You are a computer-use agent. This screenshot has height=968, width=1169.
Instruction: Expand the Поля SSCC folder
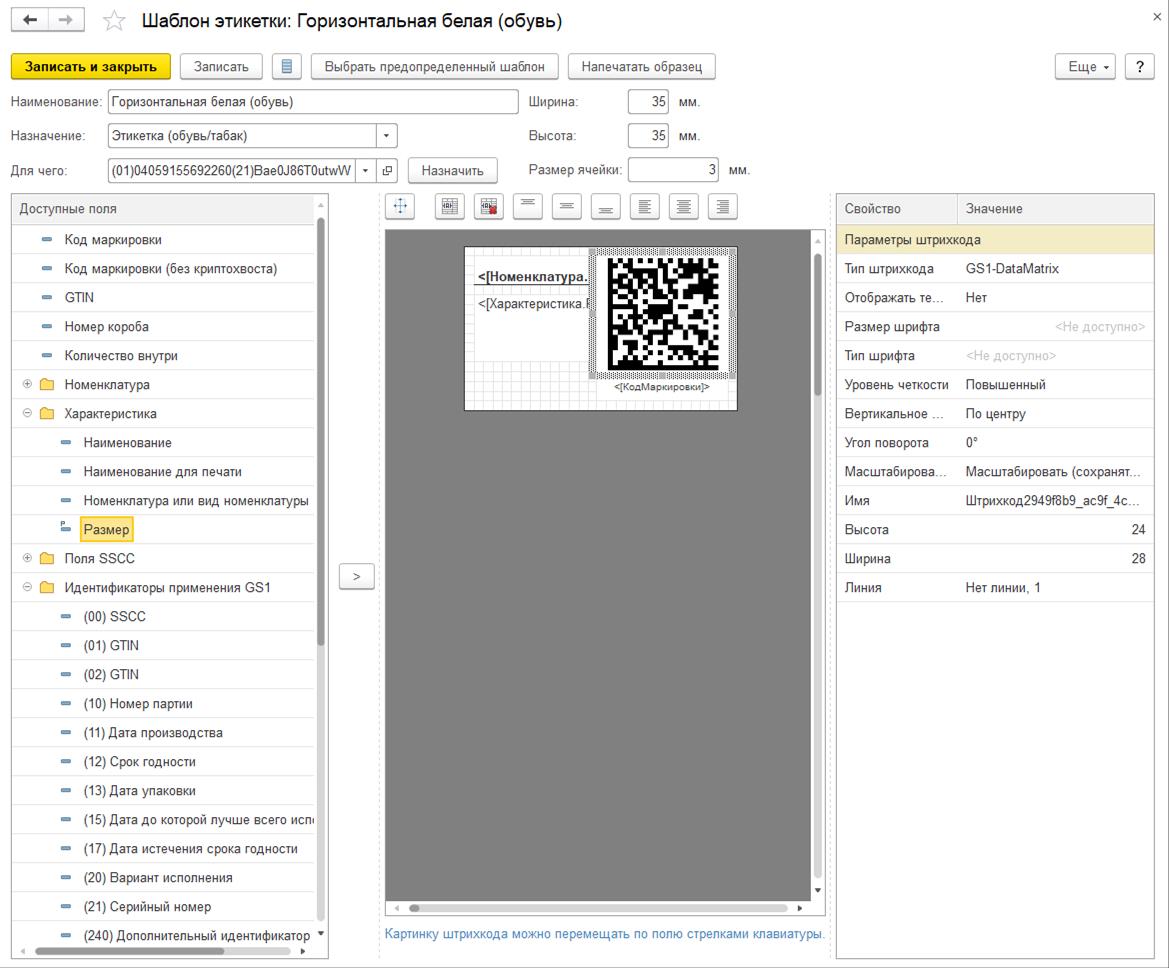click(27, 559)
